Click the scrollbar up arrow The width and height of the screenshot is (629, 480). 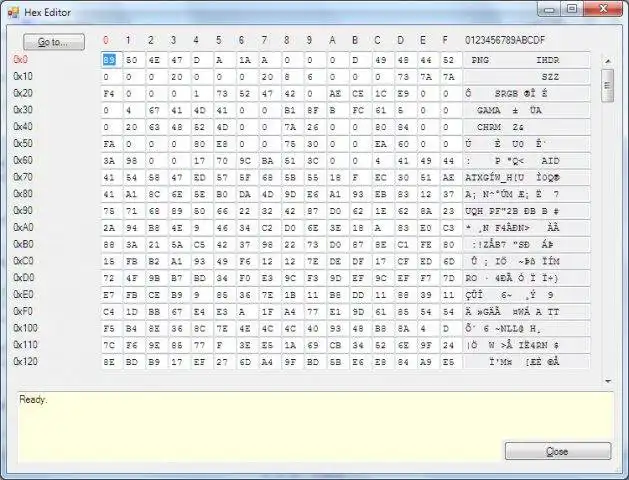(608, 61)
